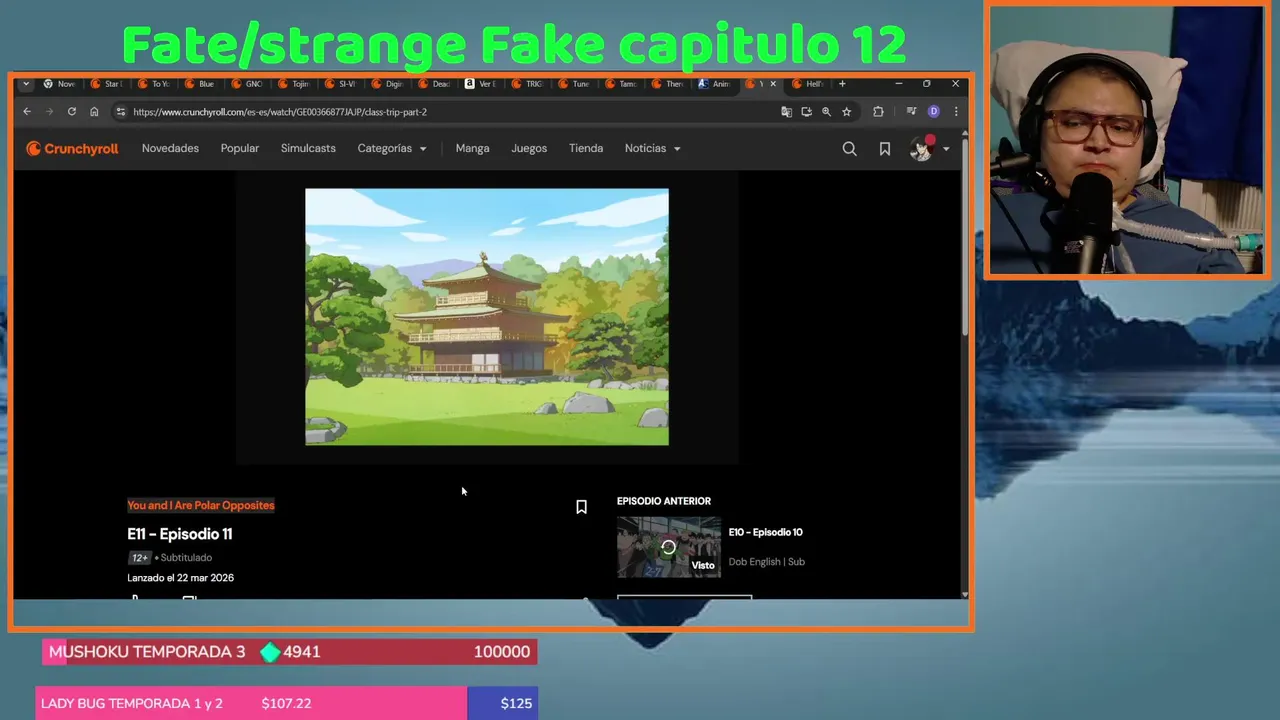
Task: Open the watchlist bookmark in Crunchyroll header
Action: pyautogui.click(x=885, y=149)
